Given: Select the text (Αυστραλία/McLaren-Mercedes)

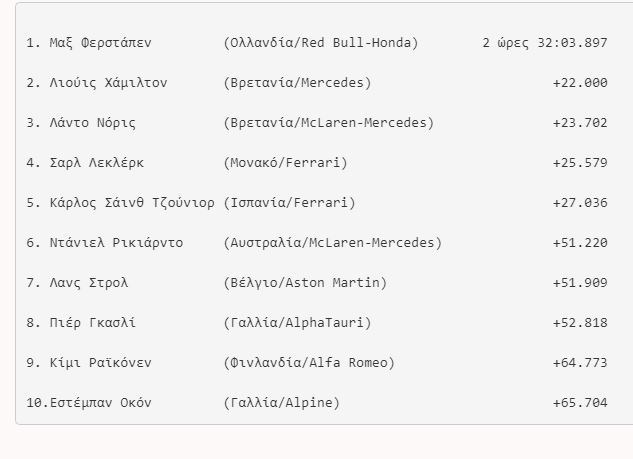Looking at the screenshot, I should click(332, 243).
